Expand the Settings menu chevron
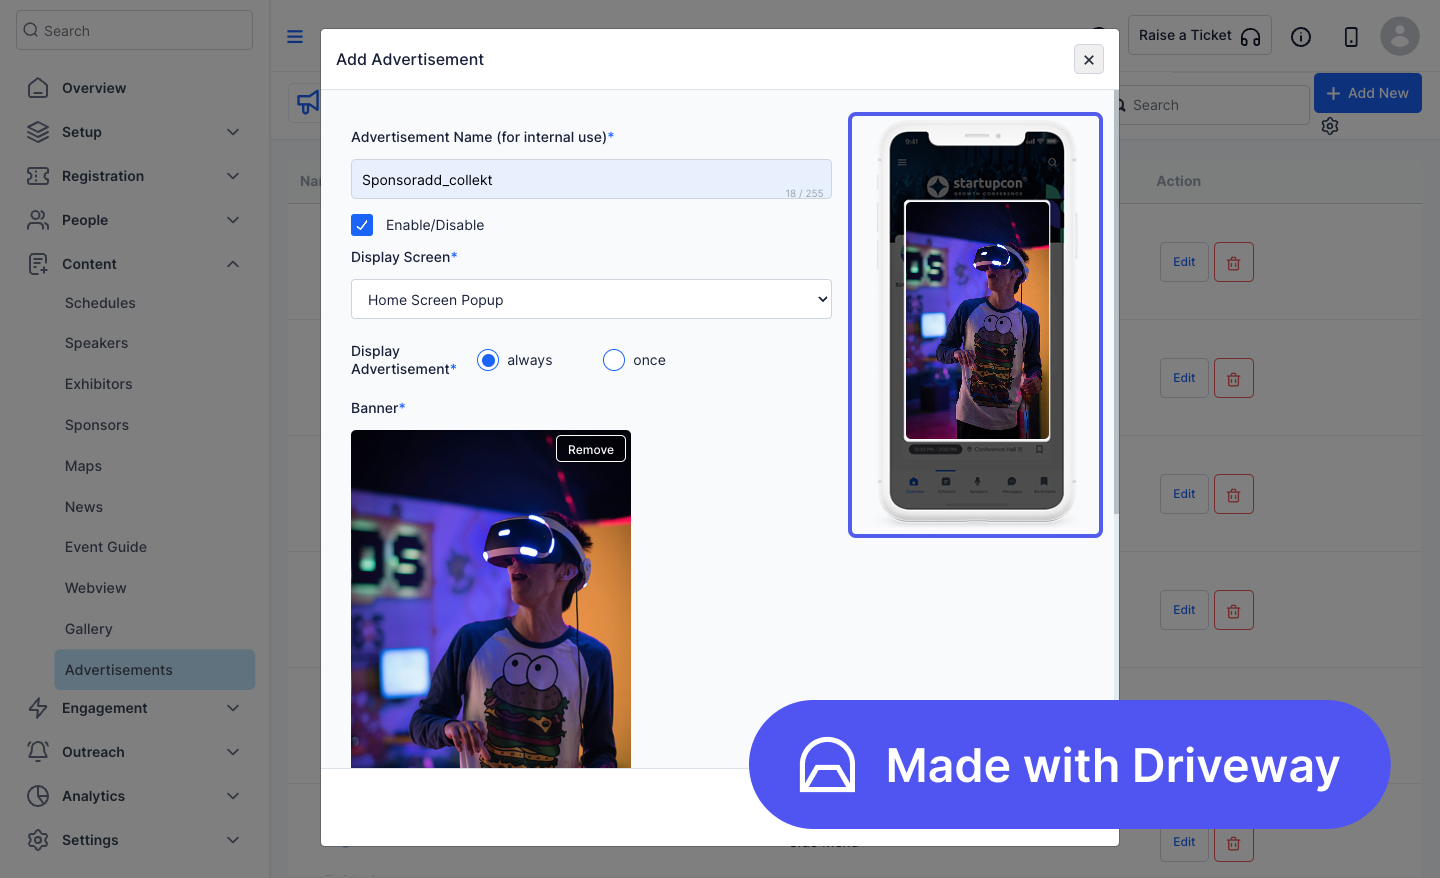Screen dimensions: 1440x878 pos(233,840)
